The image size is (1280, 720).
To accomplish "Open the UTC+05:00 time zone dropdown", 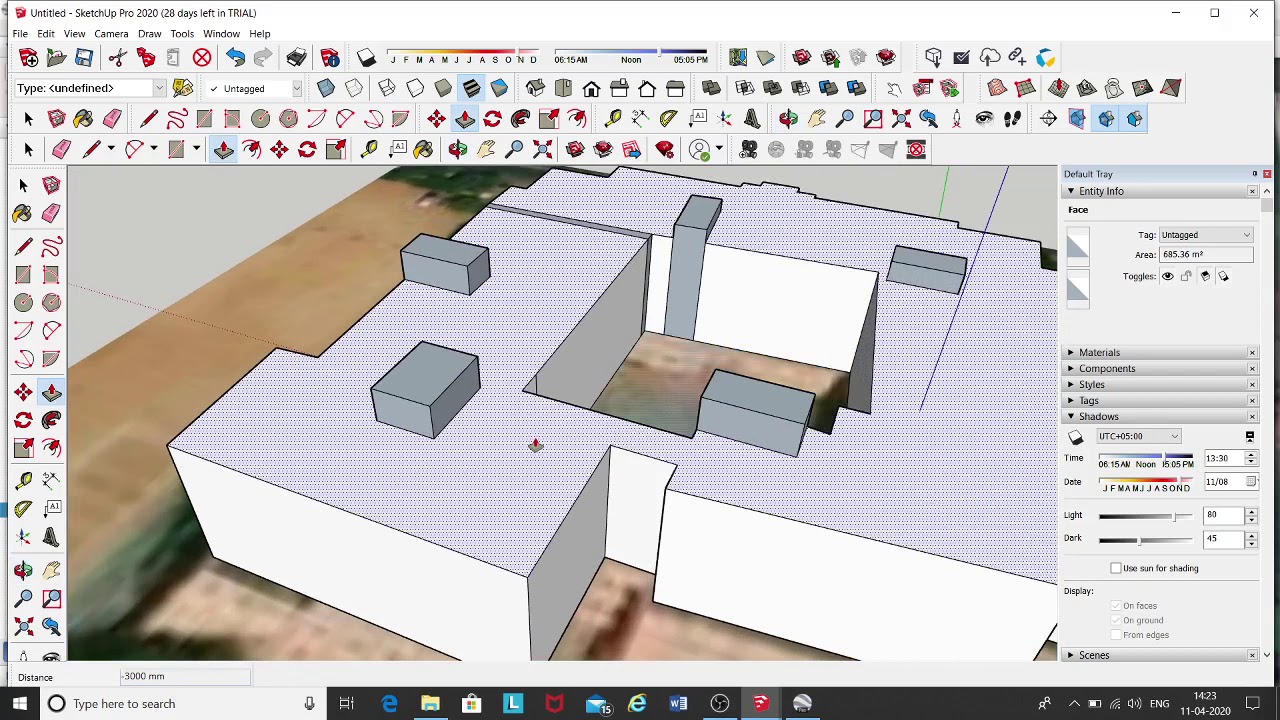I will pyautogui.click(x=1139, y=436).
